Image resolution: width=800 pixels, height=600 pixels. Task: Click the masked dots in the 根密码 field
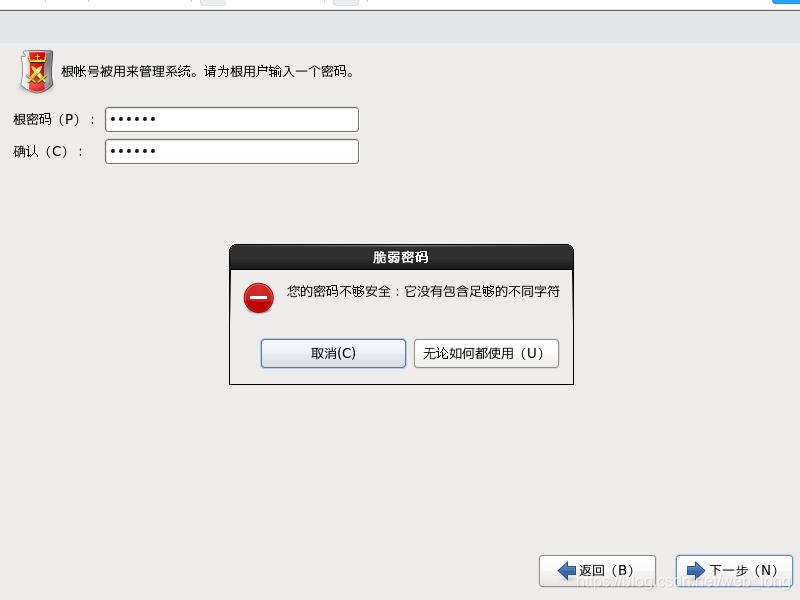point(135,119)
